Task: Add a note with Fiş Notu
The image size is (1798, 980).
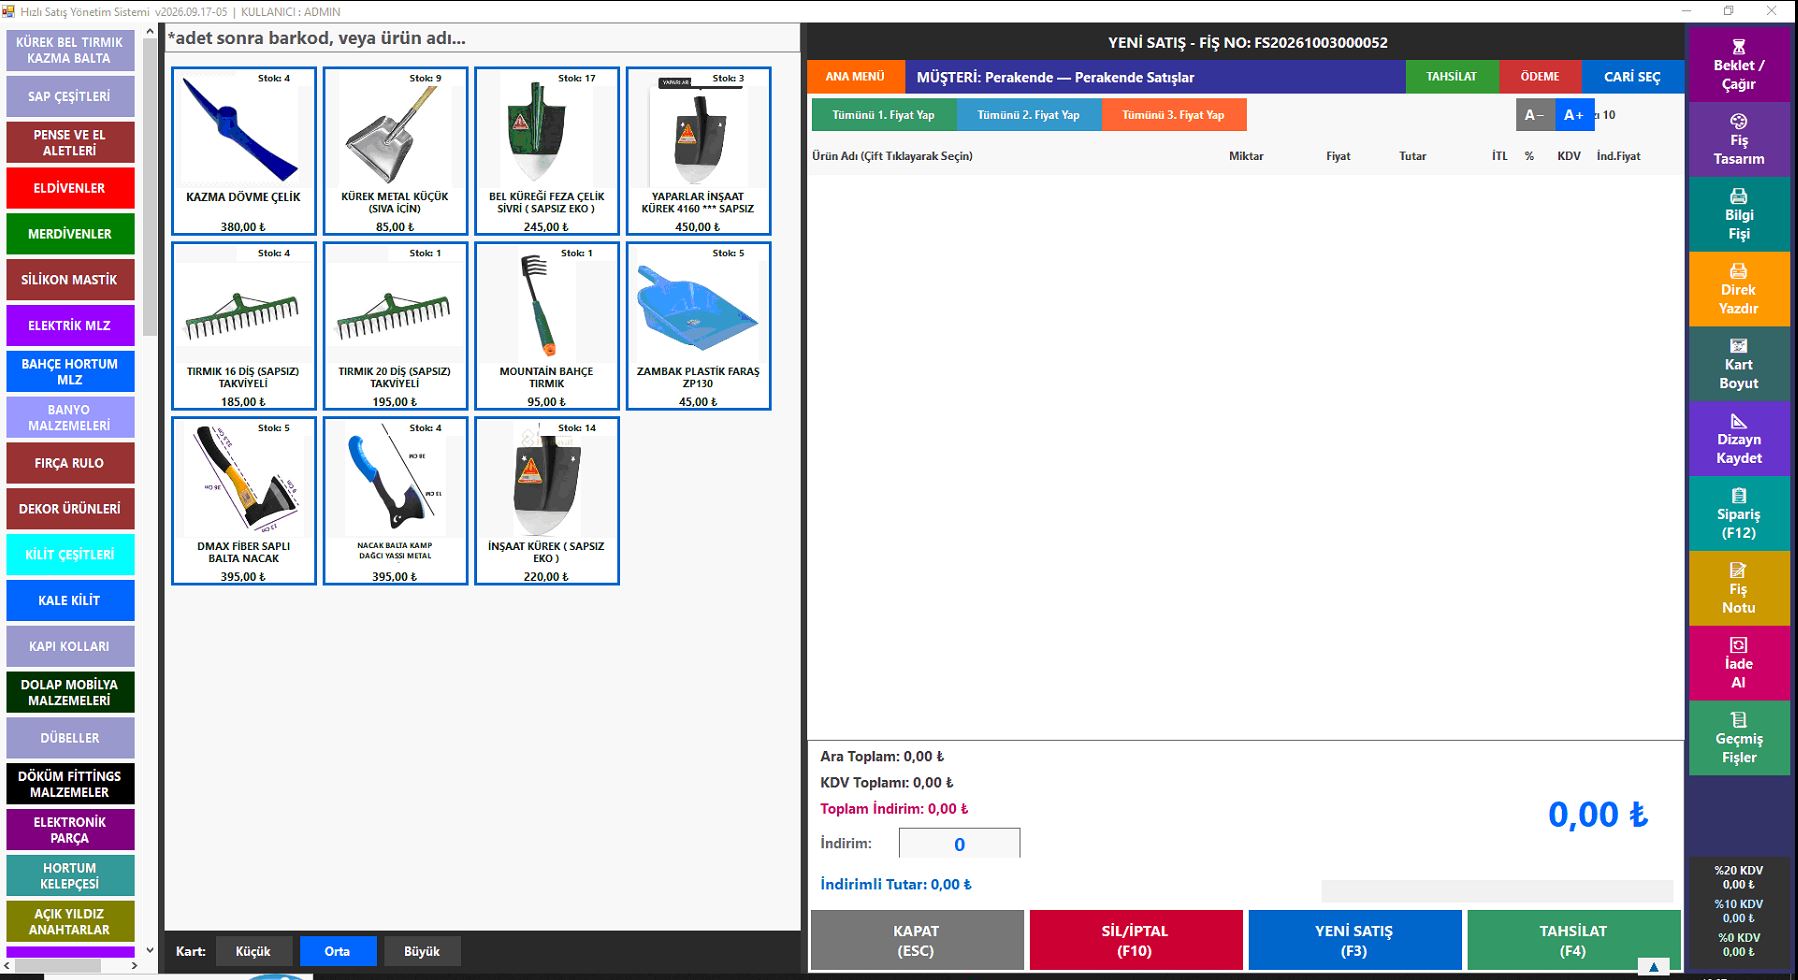Action: (1738, 588)
